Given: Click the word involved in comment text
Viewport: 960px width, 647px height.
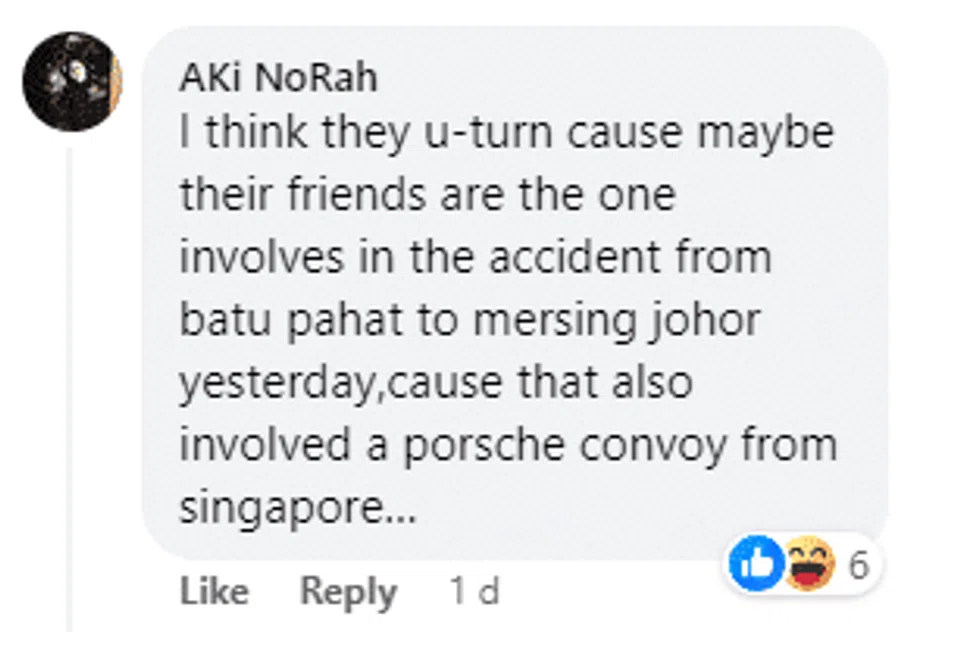Looking at the screenshot, I should pyautogui.click(x=265, y=445).
